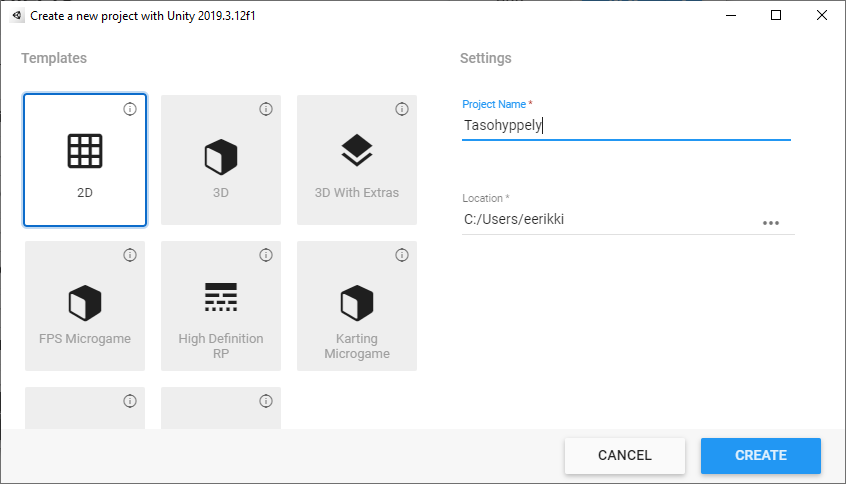Open info for the bottom-row second template
846x484 pixels.
(x=266, y=401)
